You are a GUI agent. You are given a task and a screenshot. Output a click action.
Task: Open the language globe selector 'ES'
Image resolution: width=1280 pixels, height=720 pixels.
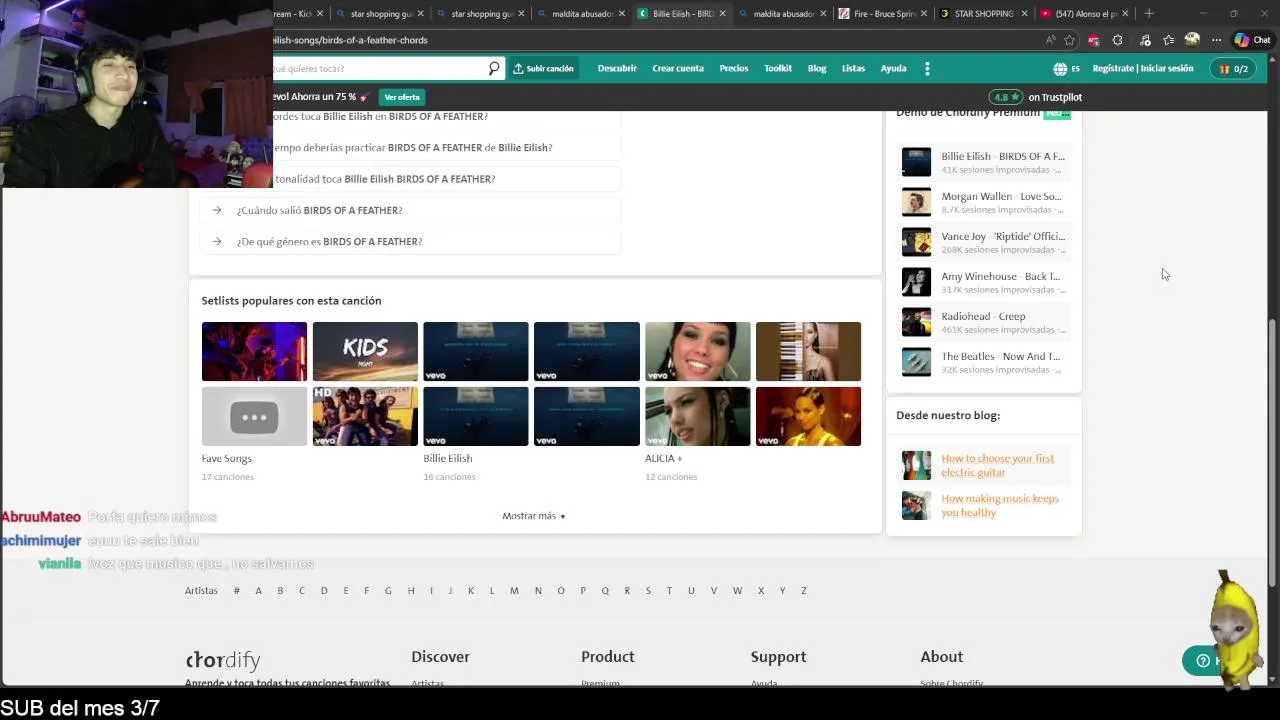(1066, 69)
